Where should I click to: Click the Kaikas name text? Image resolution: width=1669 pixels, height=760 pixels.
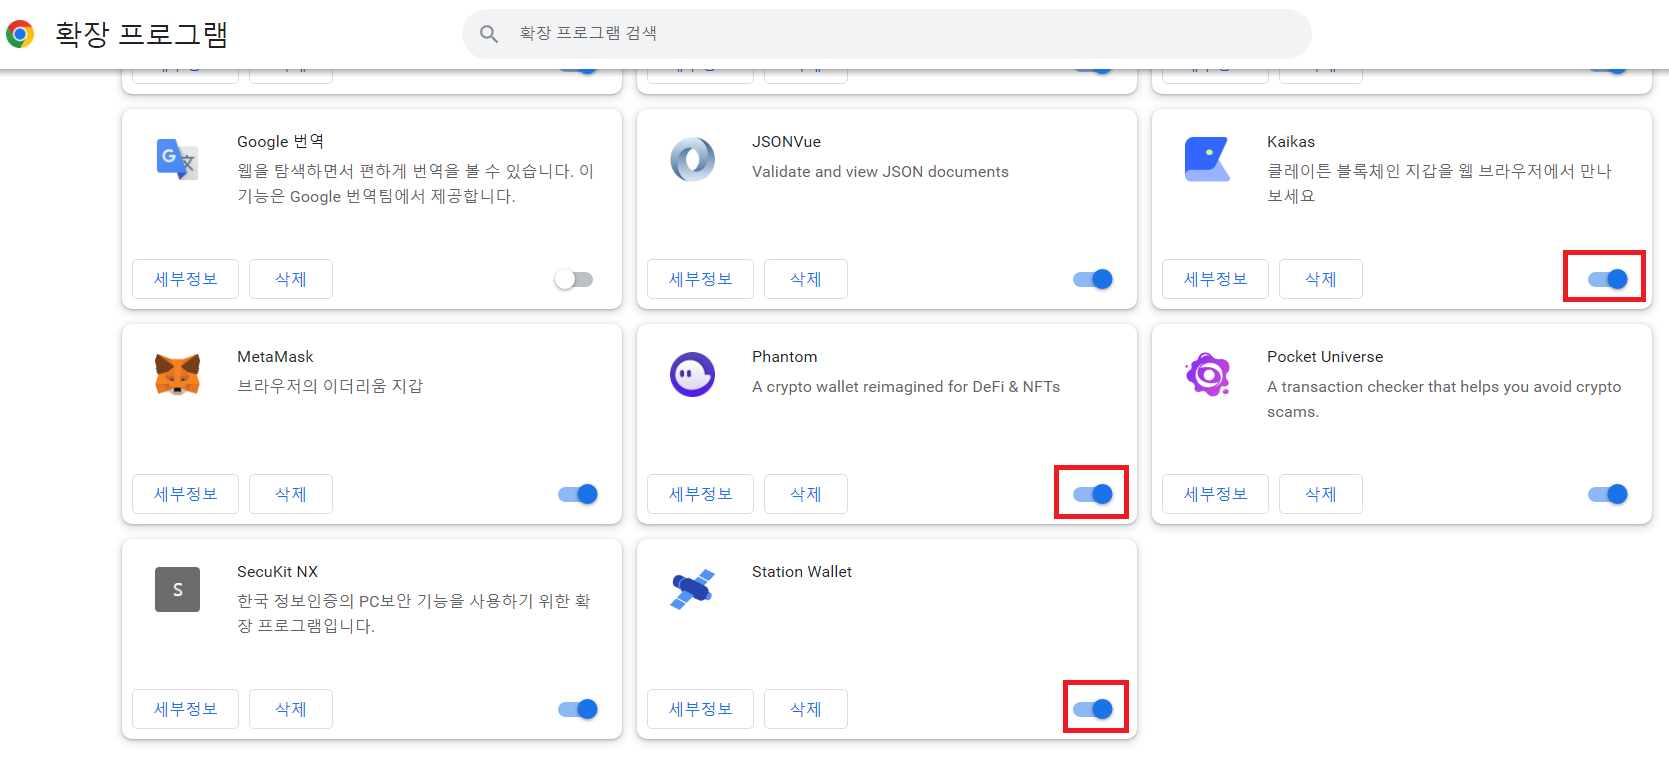pos(1291,142)
